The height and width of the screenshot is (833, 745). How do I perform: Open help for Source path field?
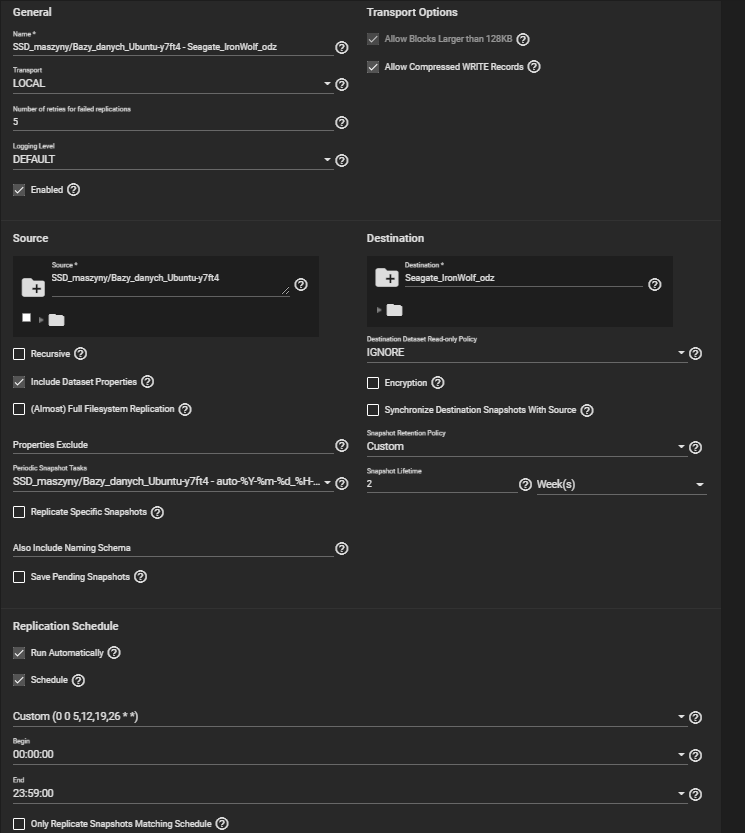coord(301,285)
